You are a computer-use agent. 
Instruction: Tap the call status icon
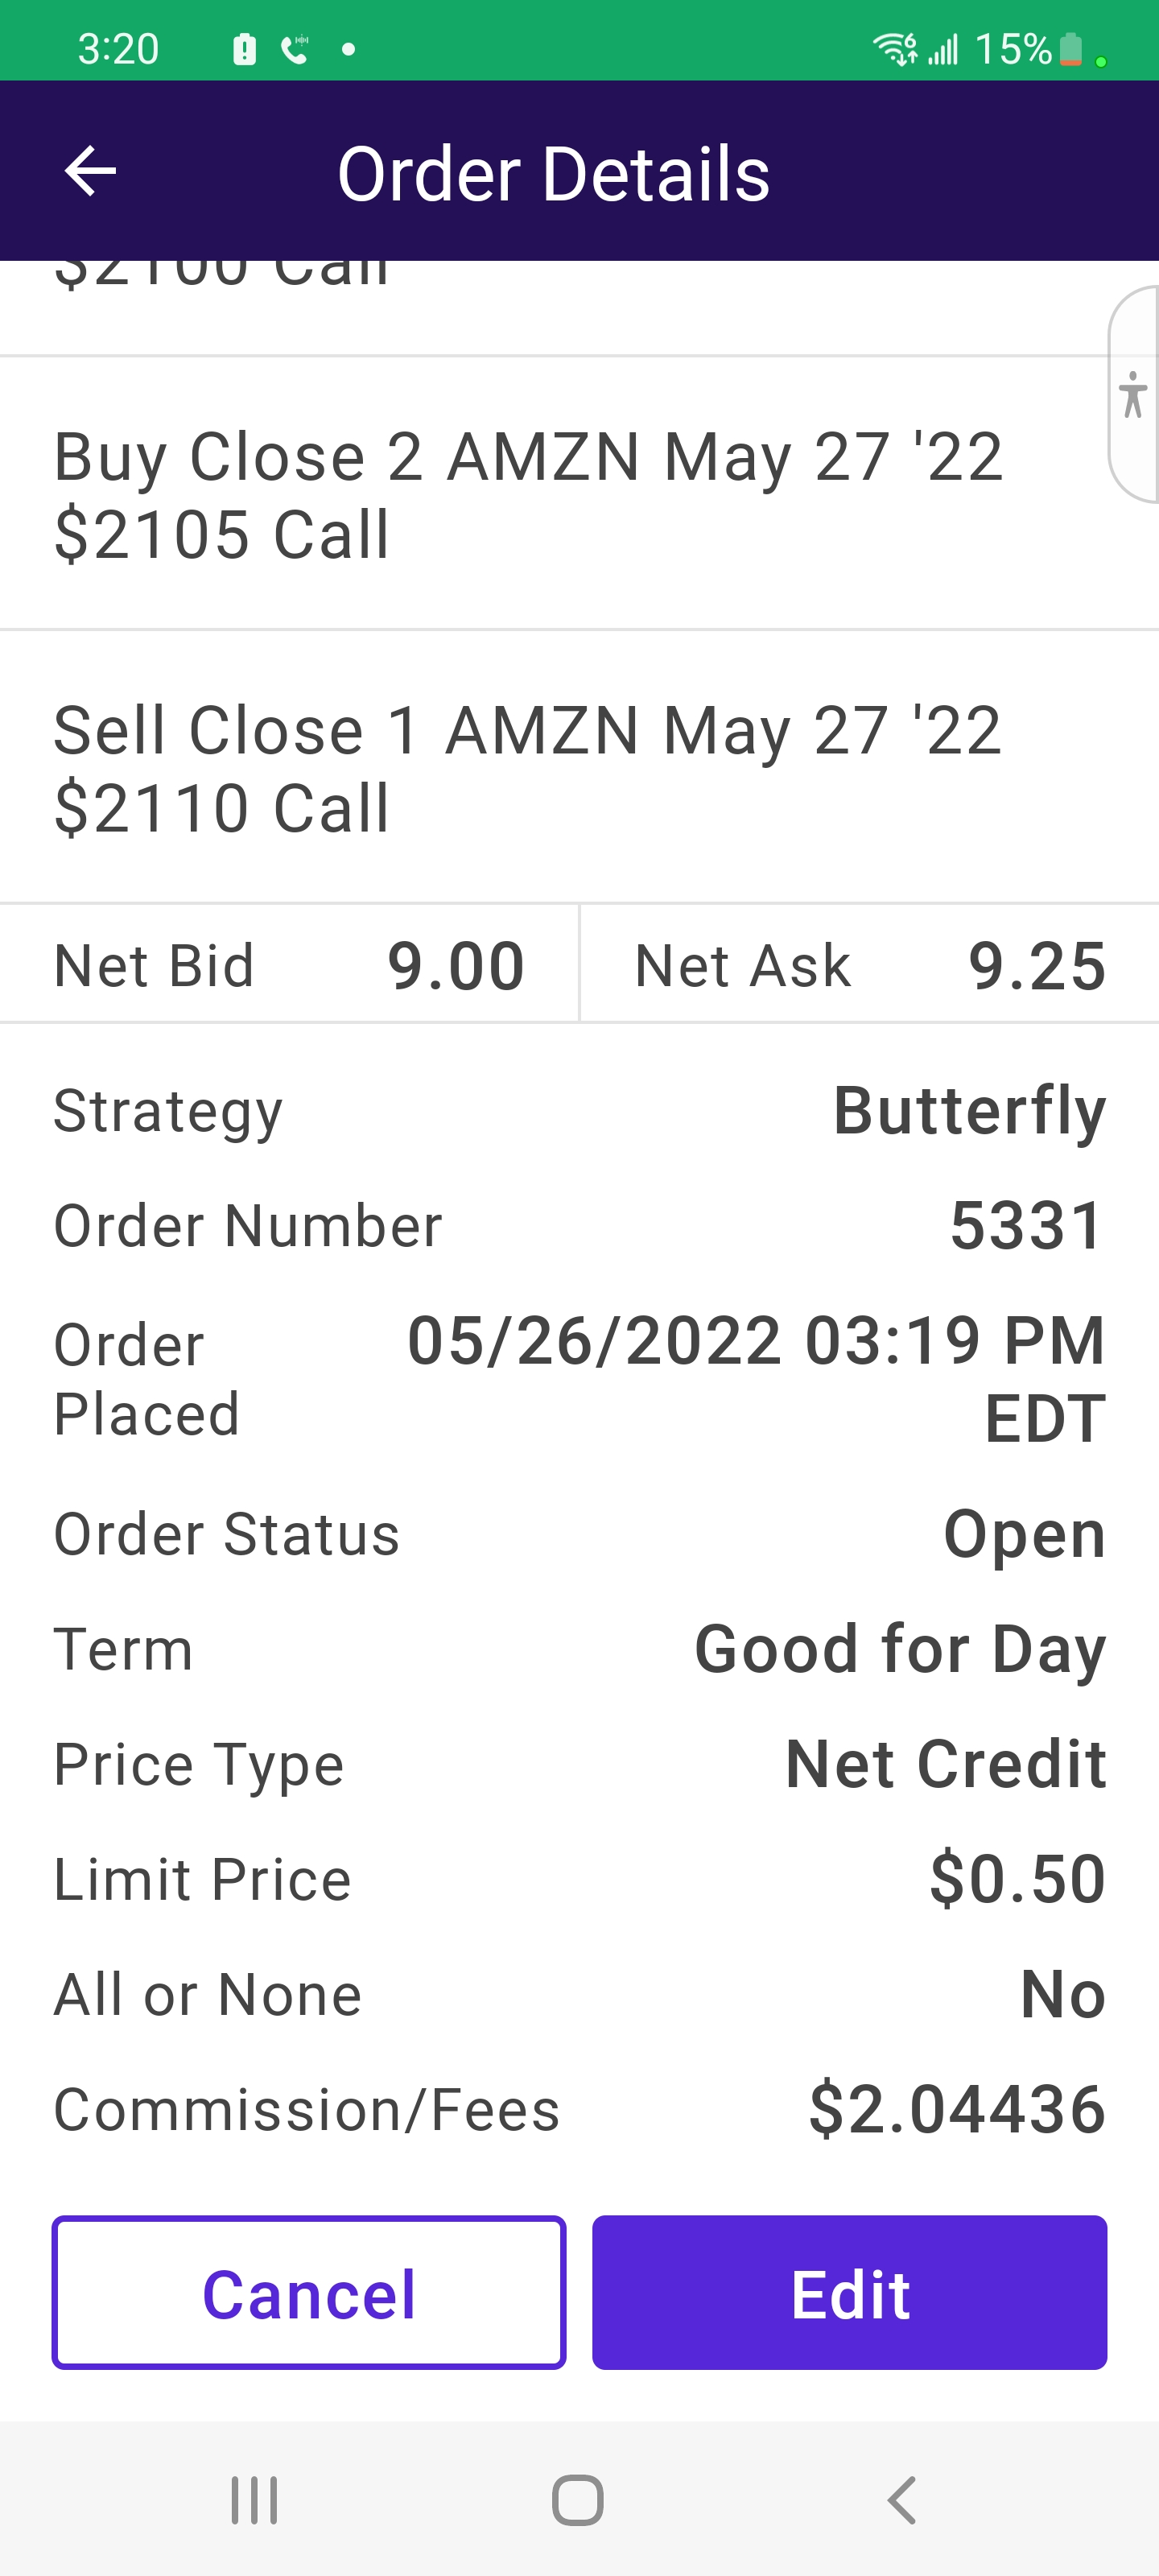(295, 48)
